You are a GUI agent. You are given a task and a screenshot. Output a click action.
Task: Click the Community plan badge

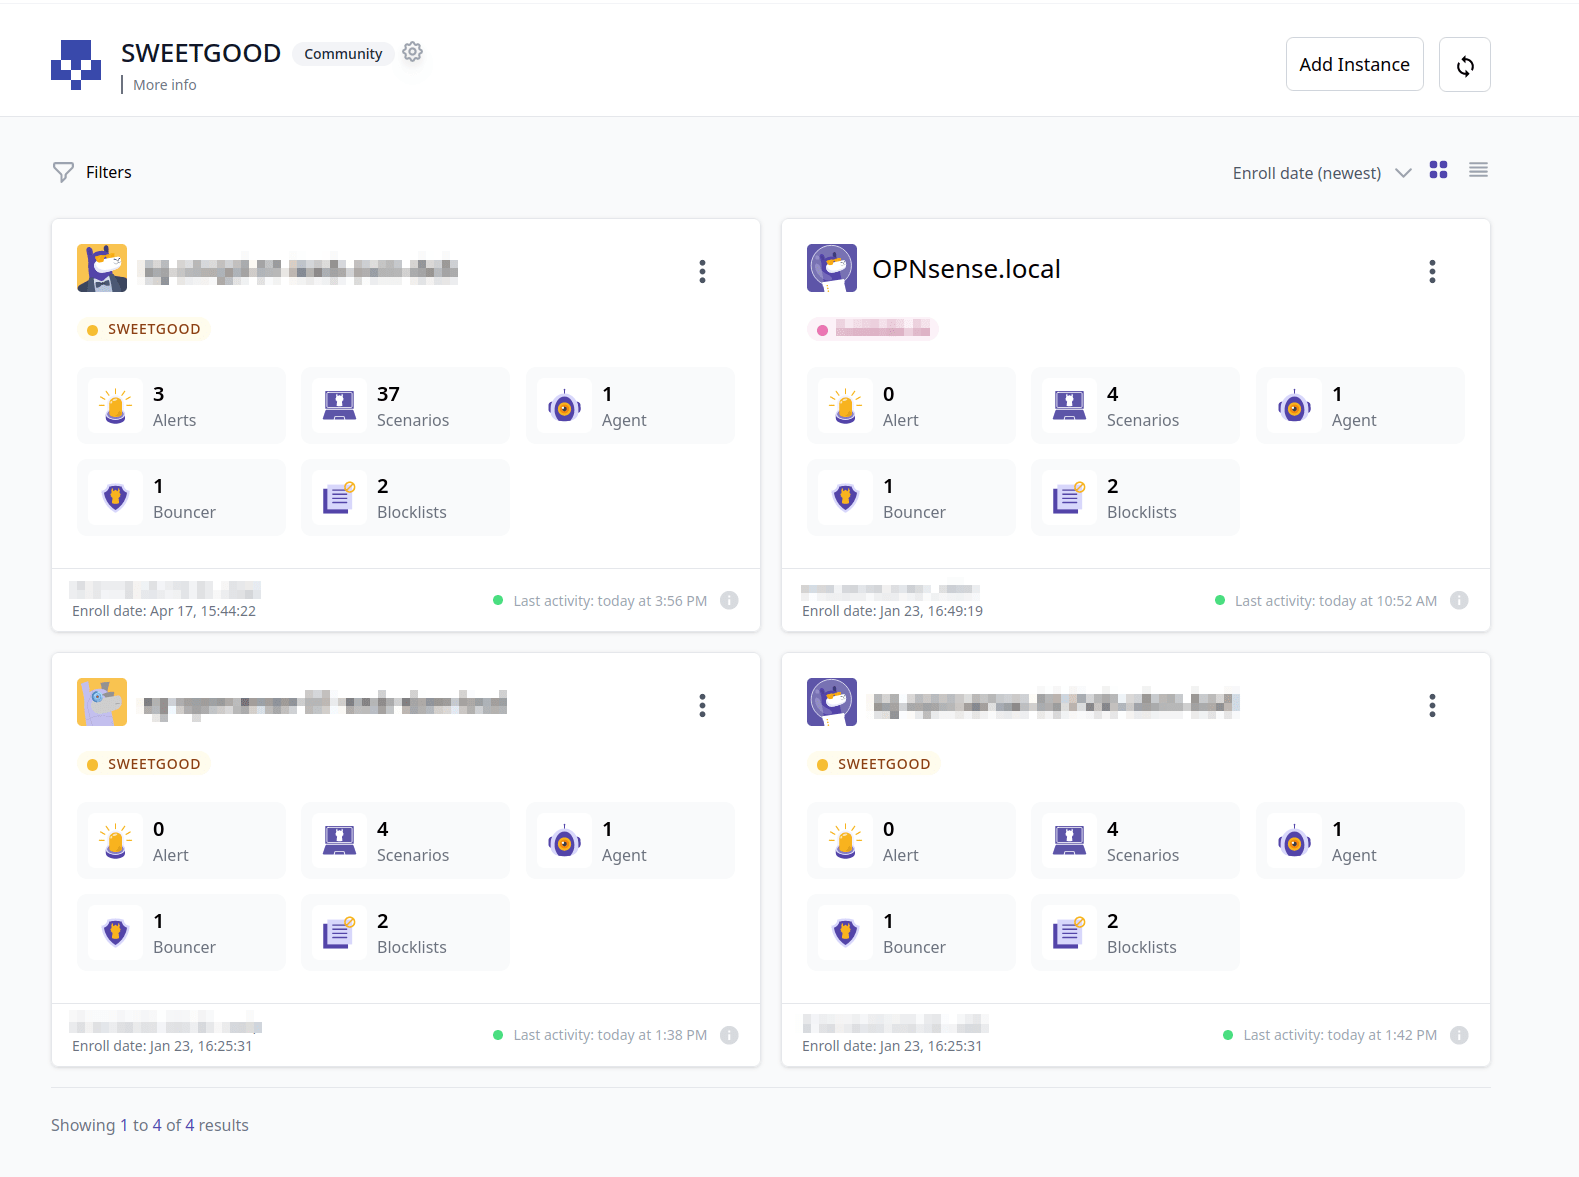(x=343, y=54)
